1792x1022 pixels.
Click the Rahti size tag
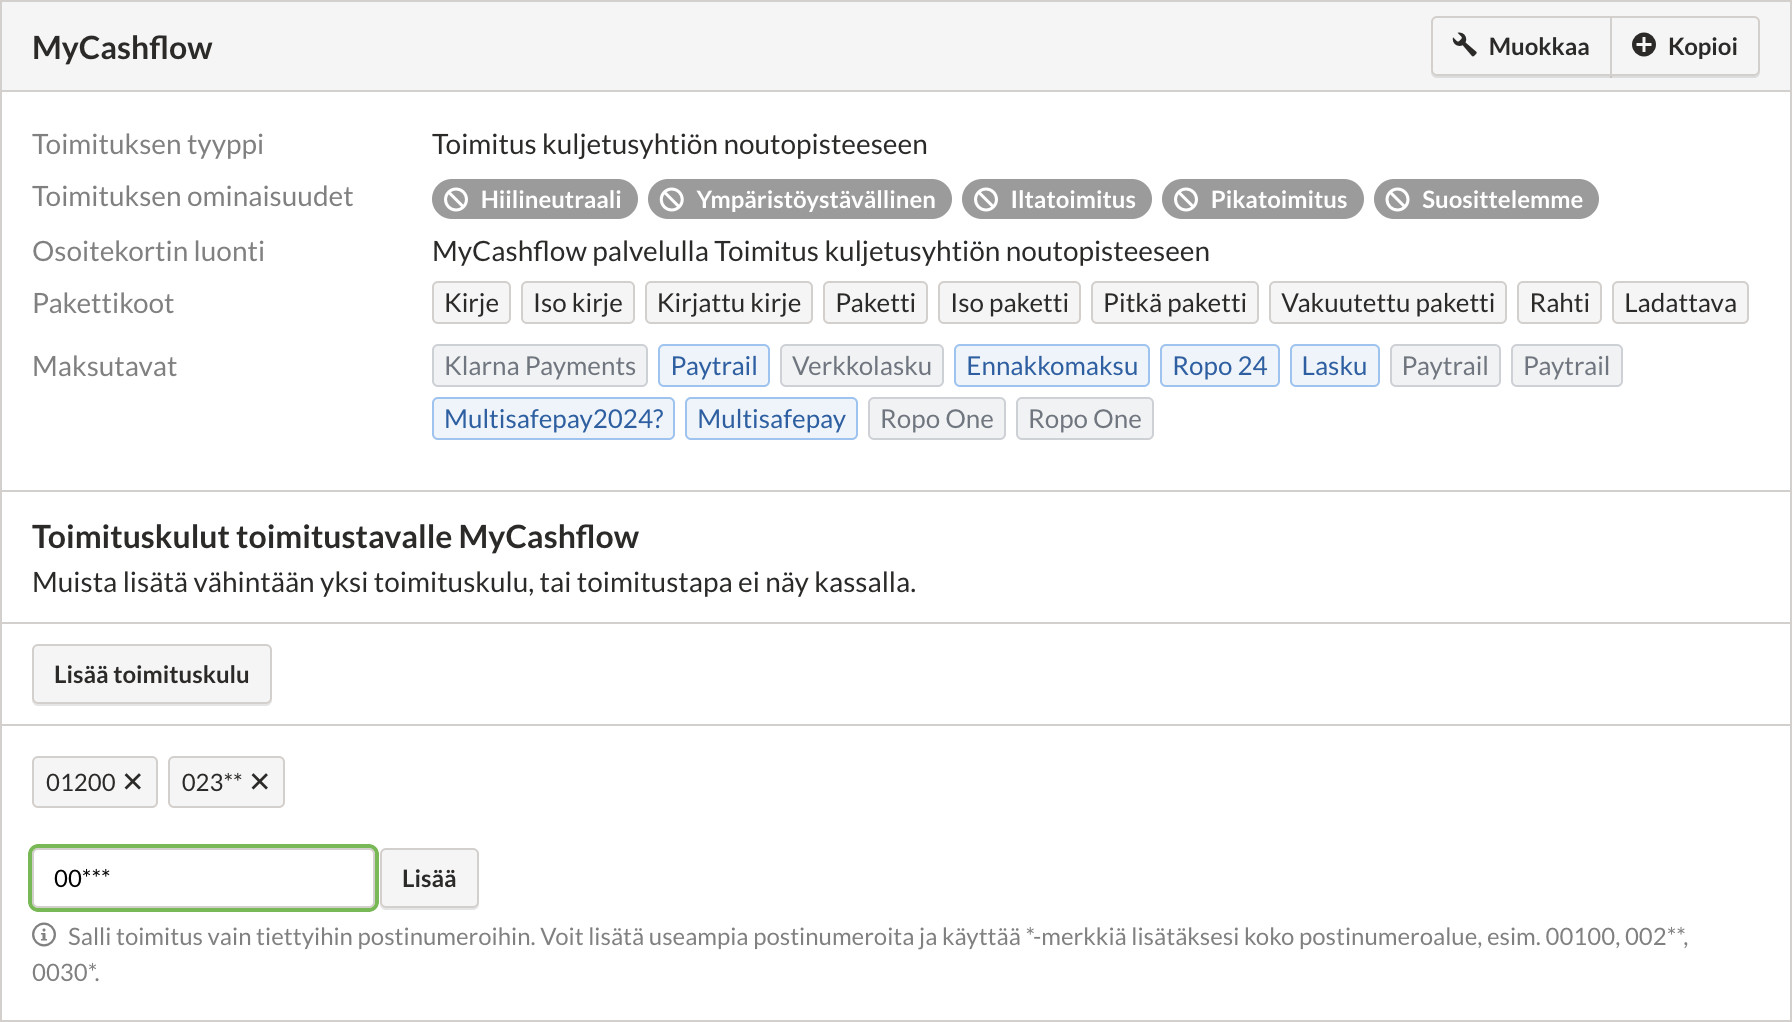point(1560,303)
